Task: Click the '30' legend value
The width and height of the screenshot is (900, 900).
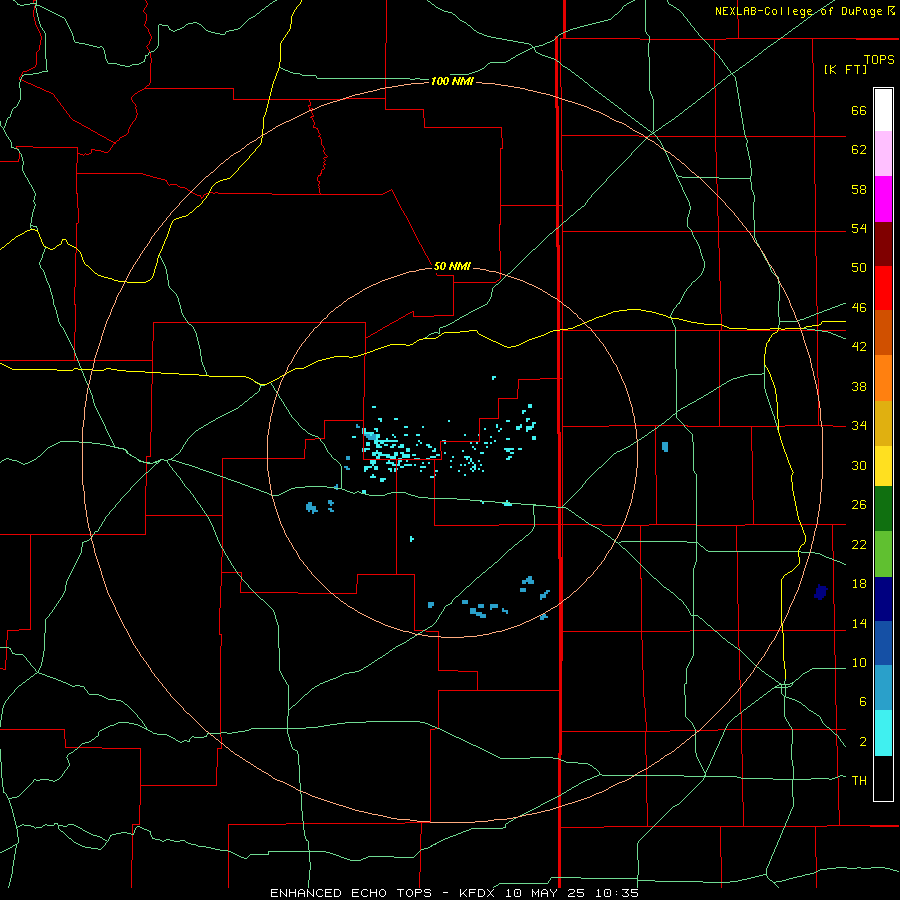Action: 859,465
